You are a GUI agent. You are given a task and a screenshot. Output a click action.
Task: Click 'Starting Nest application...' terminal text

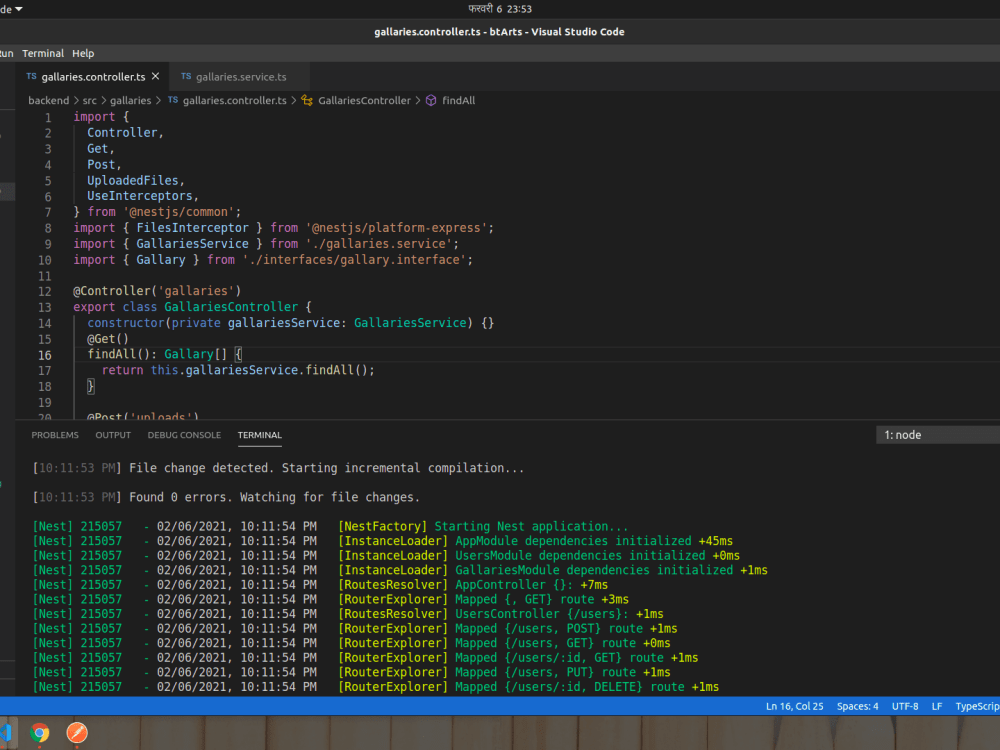(x=531, y=526)
